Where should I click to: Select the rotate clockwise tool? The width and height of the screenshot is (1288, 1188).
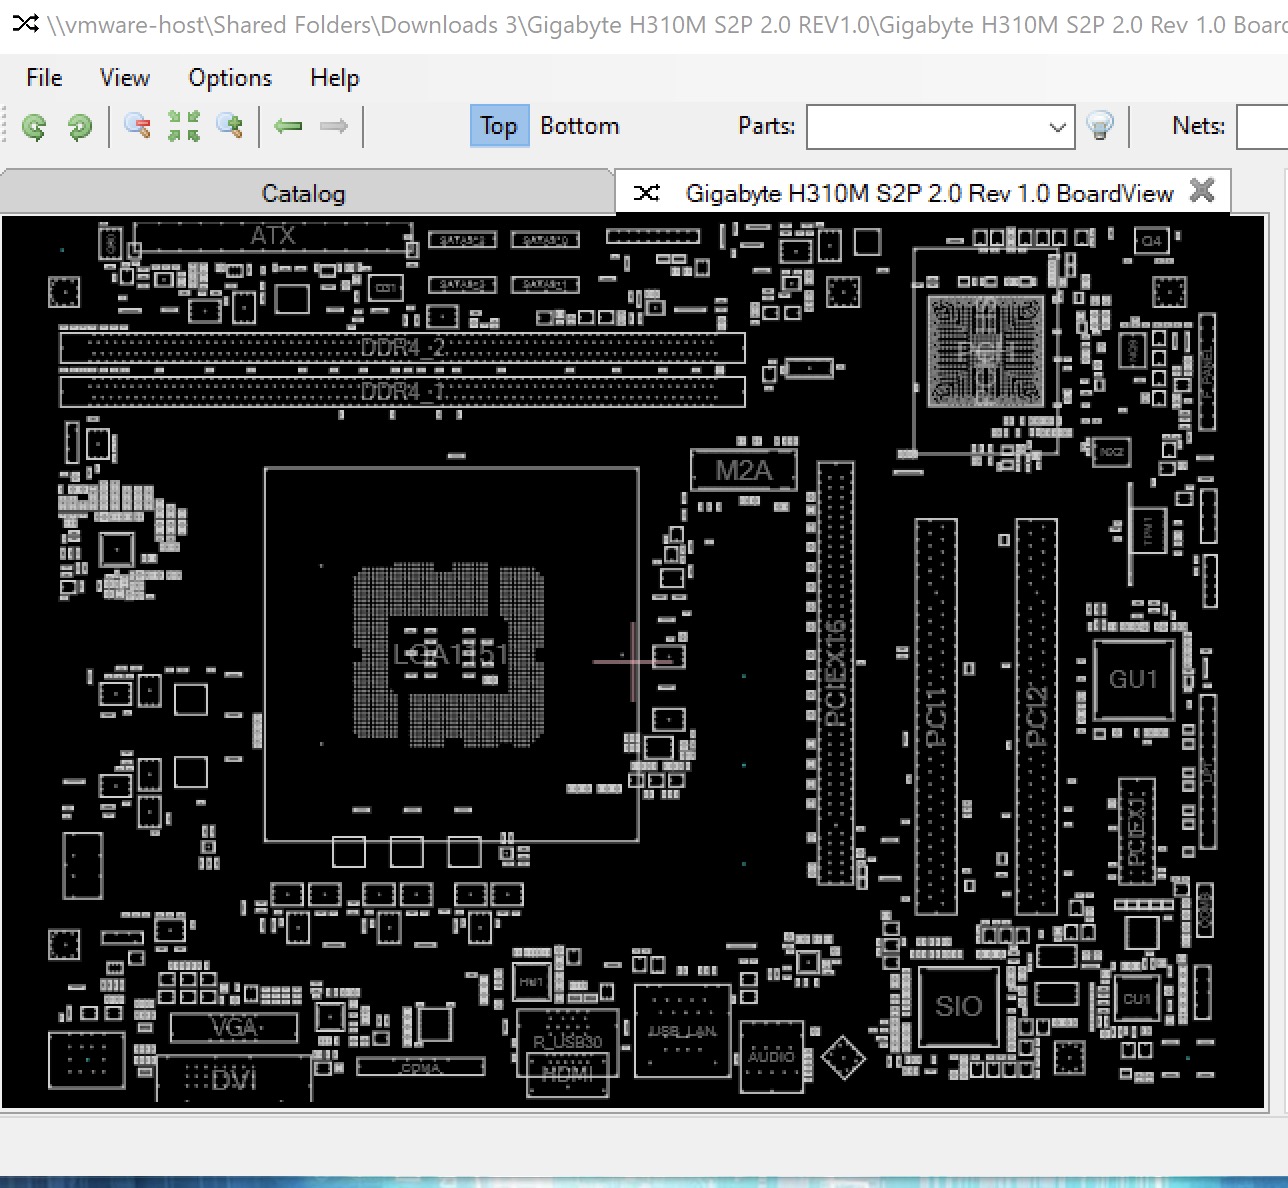click(x=80, y=127)
